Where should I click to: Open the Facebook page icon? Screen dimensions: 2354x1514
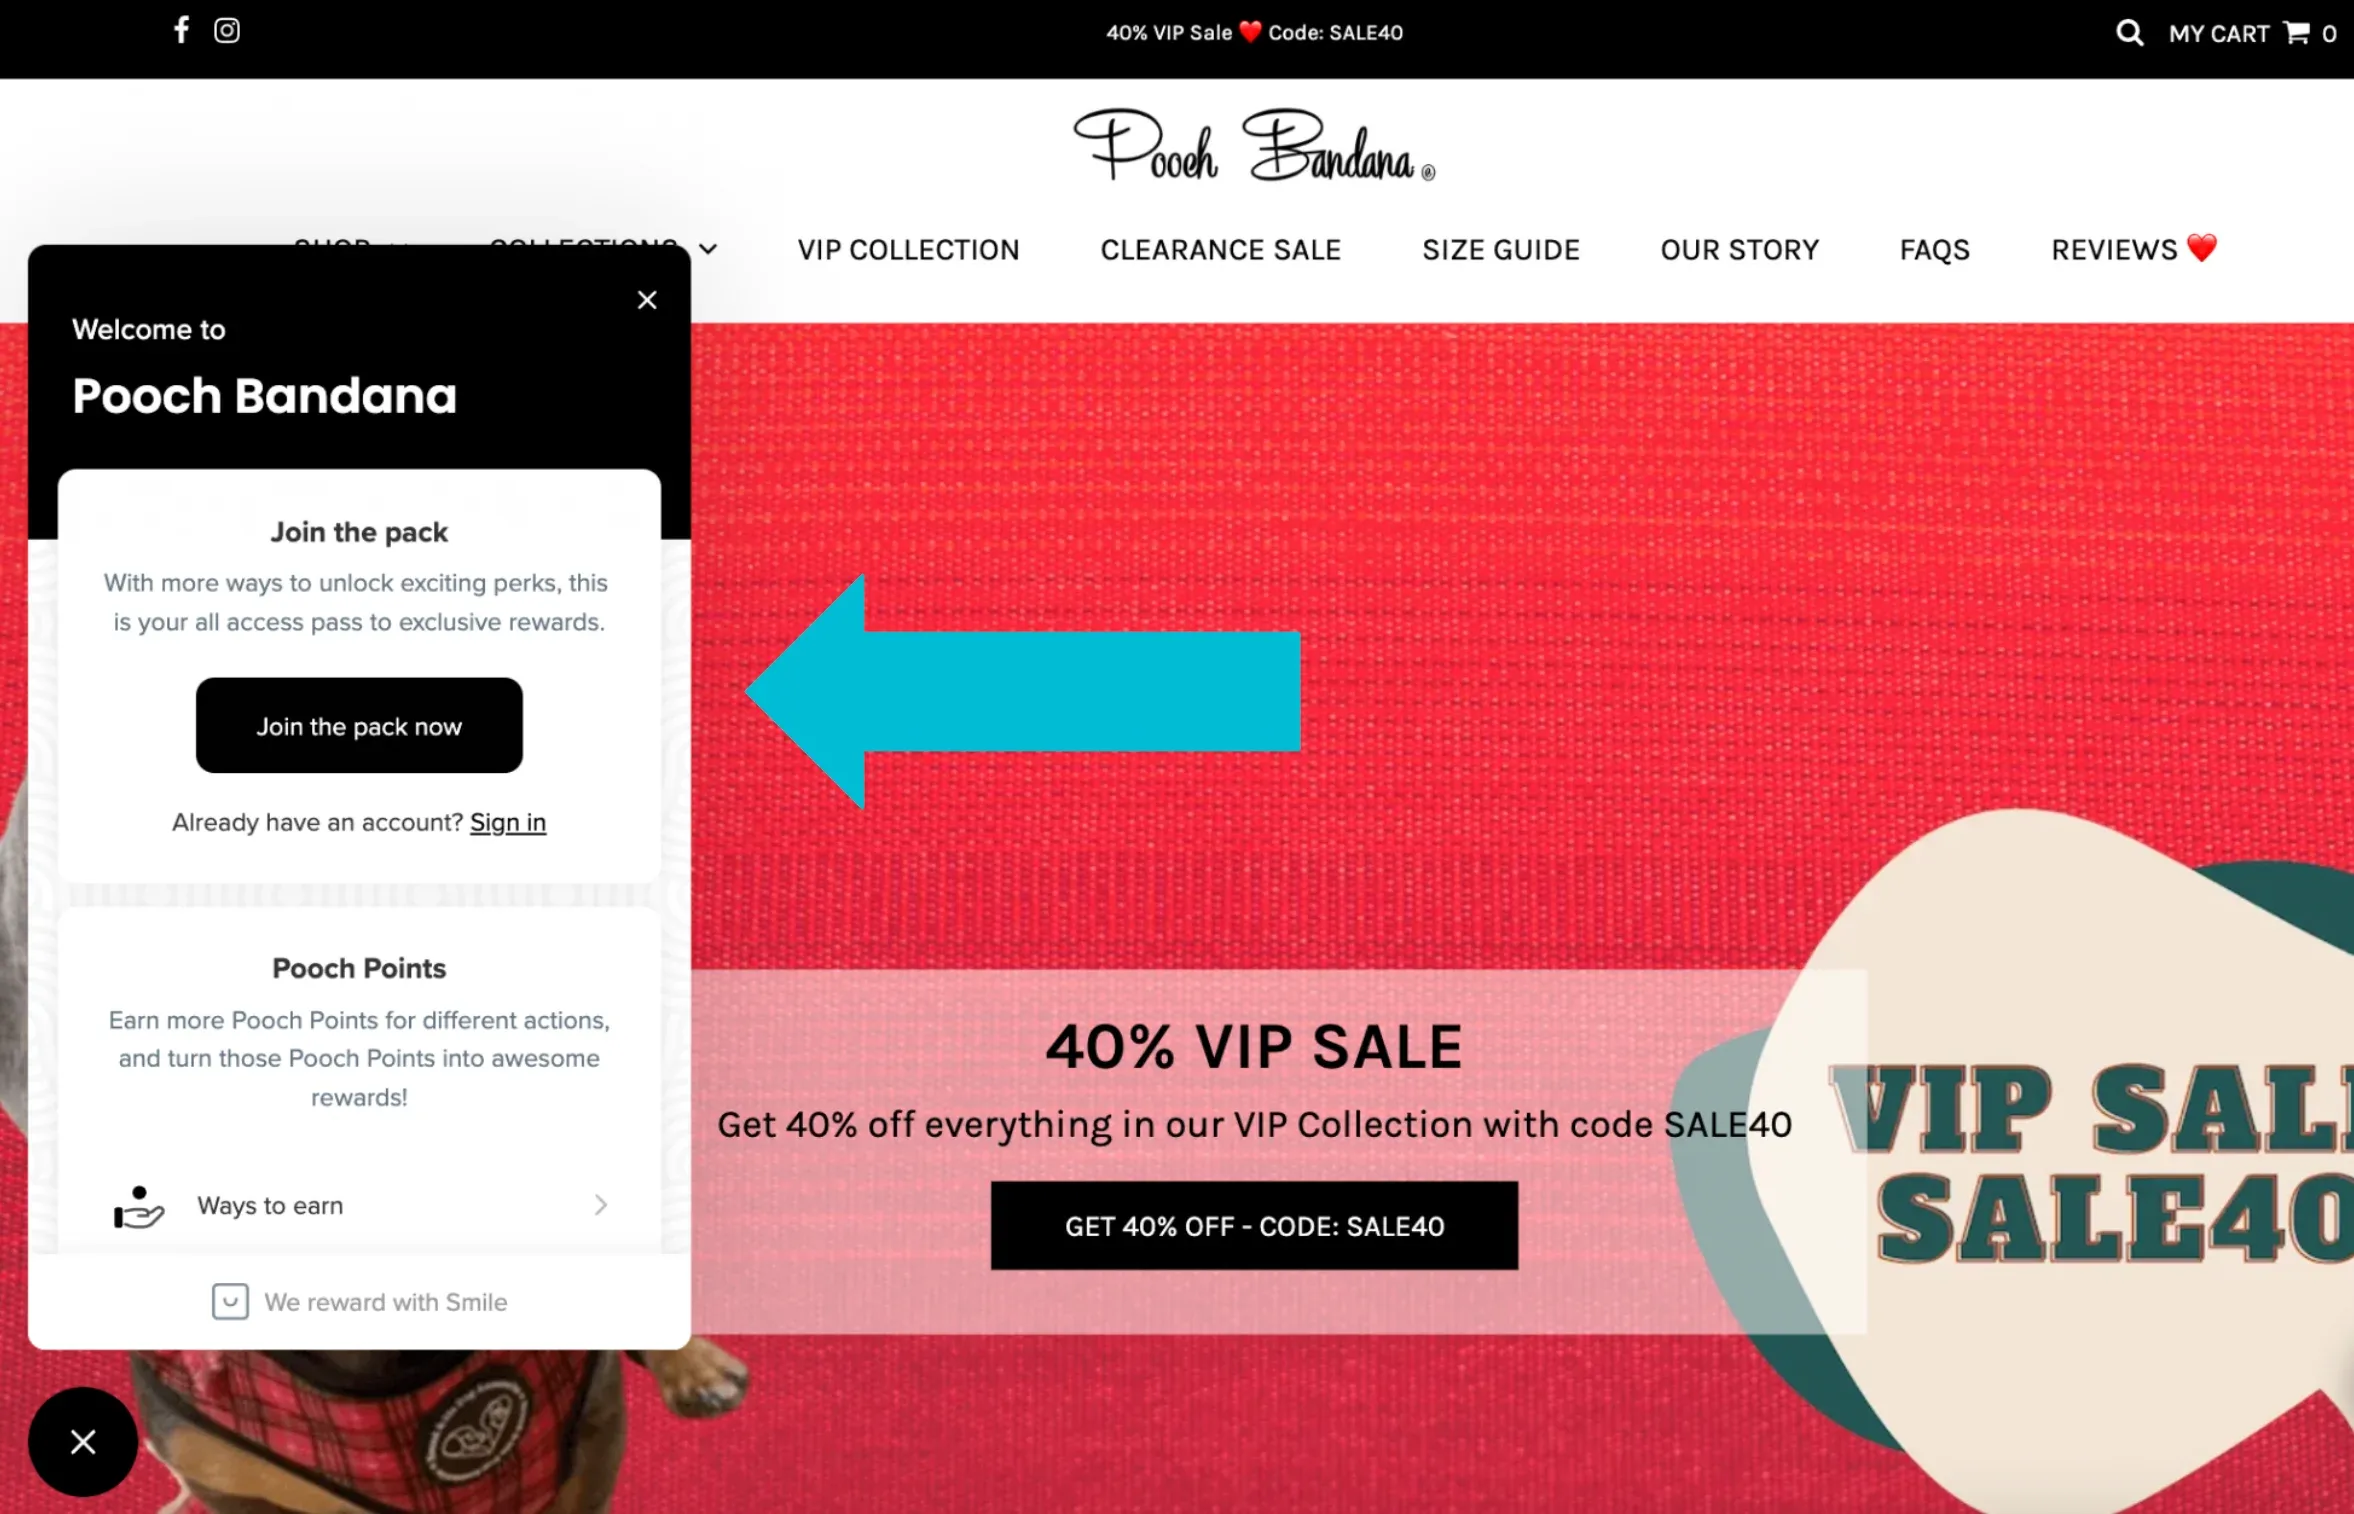point(181,30)
